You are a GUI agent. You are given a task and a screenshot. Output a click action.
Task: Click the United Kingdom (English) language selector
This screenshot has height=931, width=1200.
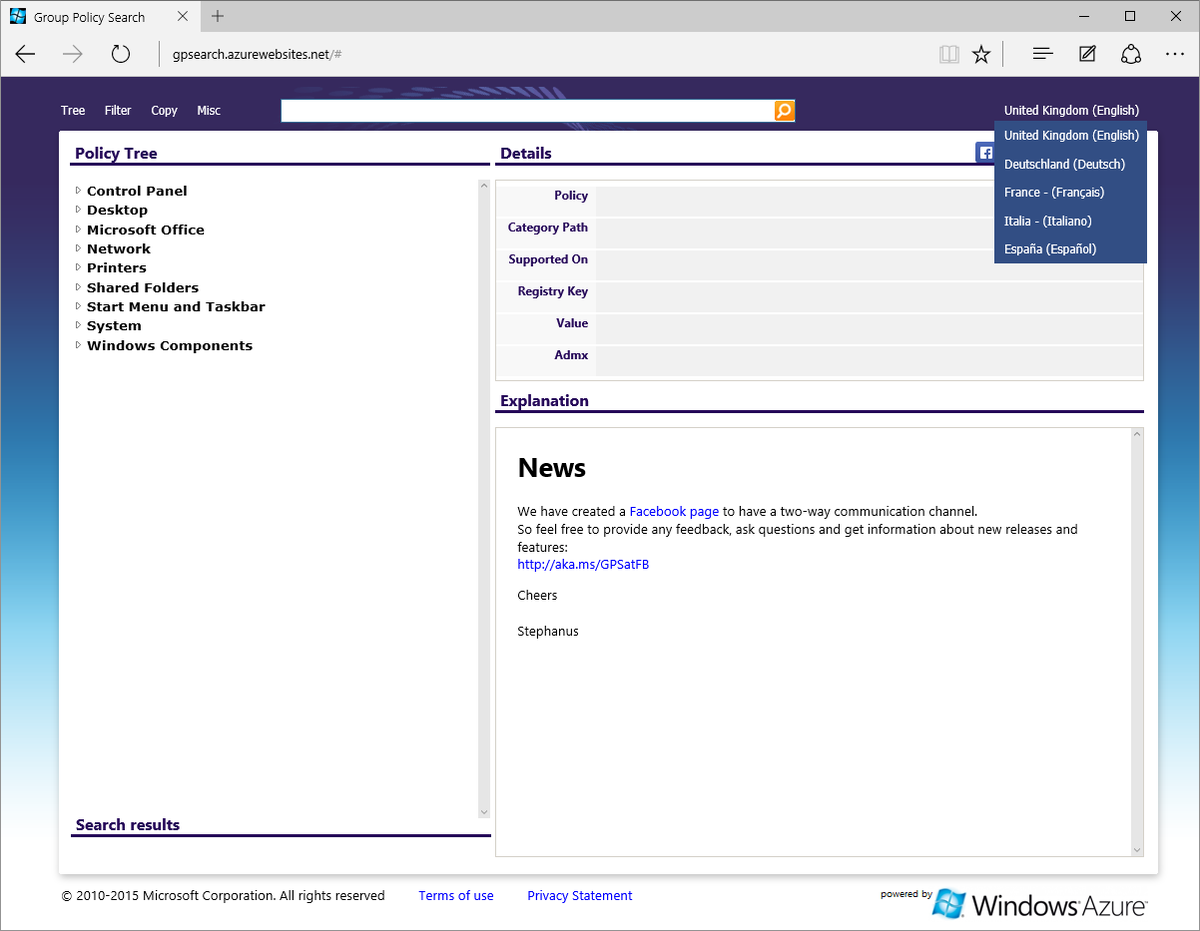tap(1071, 111)
